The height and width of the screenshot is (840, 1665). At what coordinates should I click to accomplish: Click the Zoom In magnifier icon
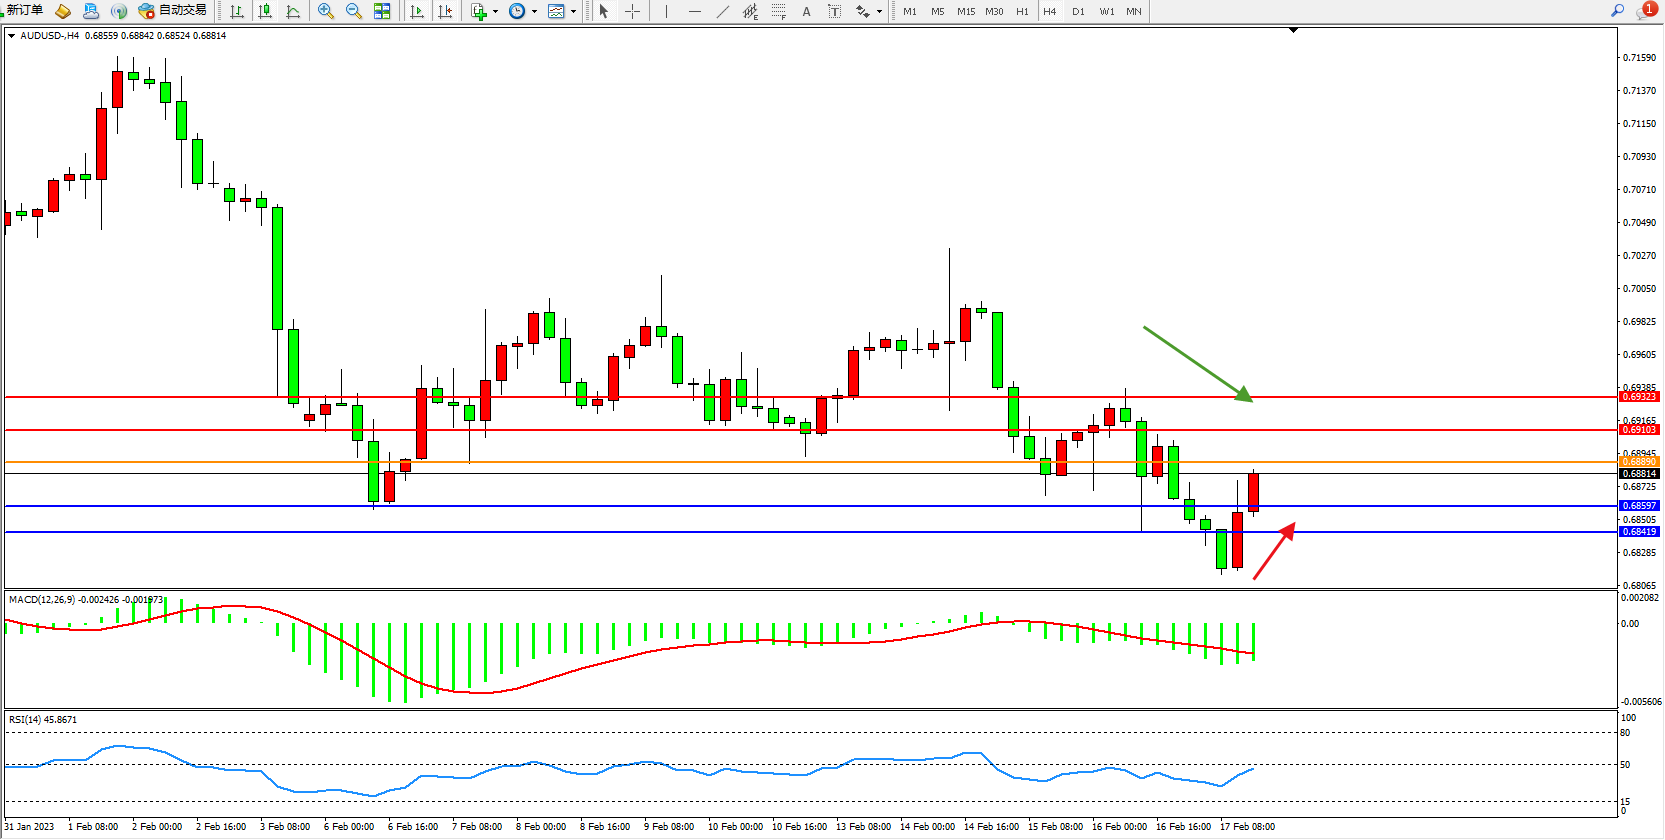point(326,11)
